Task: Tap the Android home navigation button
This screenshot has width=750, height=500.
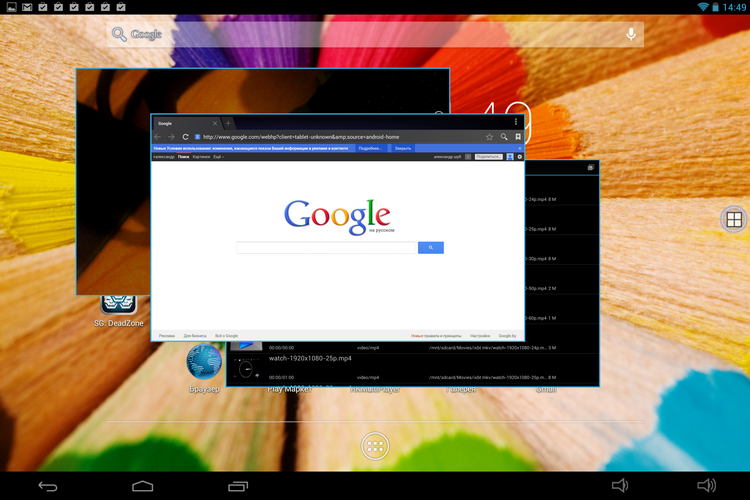Action: 143,486
